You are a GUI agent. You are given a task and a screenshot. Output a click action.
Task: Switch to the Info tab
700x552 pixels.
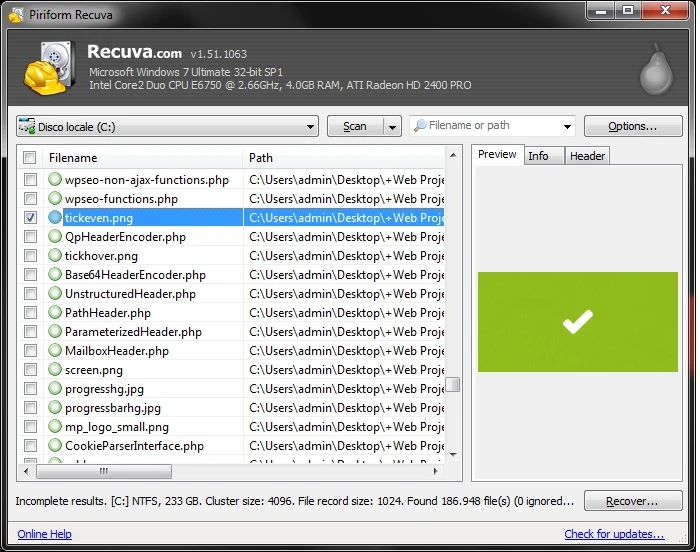(538, 156)
